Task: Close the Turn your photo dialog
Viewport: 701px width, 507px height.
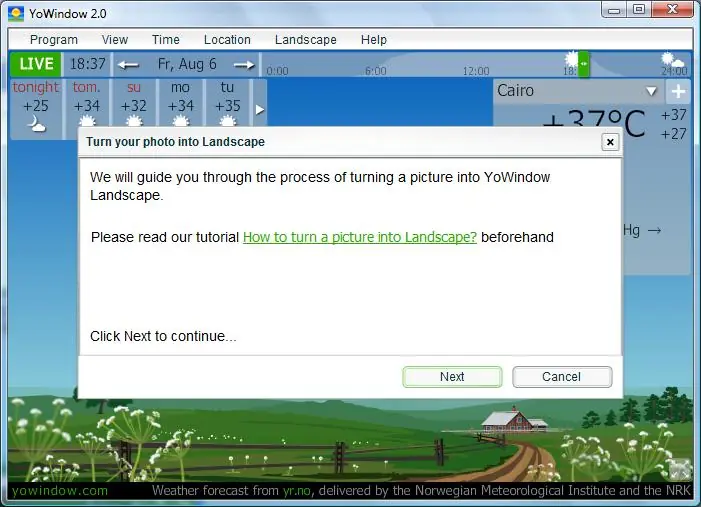Action: point(610,142)
